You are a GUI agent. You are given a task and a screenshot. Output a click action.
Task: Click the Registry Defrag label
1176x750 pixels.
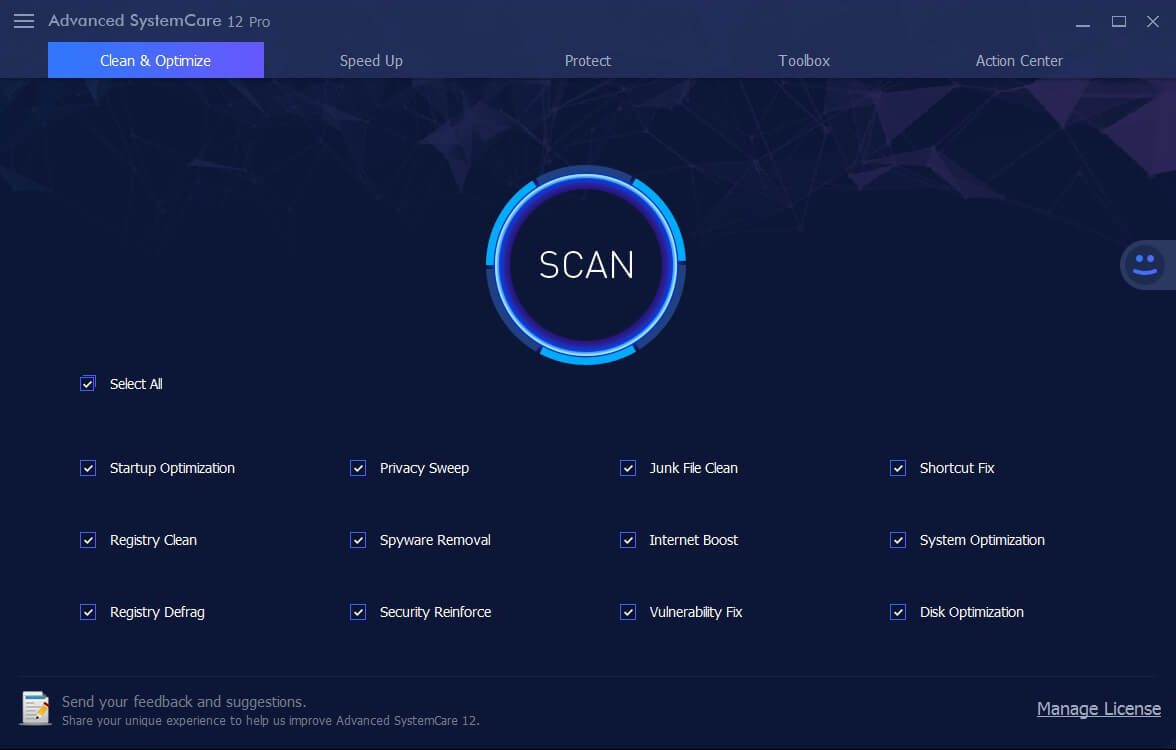point(158,612)
